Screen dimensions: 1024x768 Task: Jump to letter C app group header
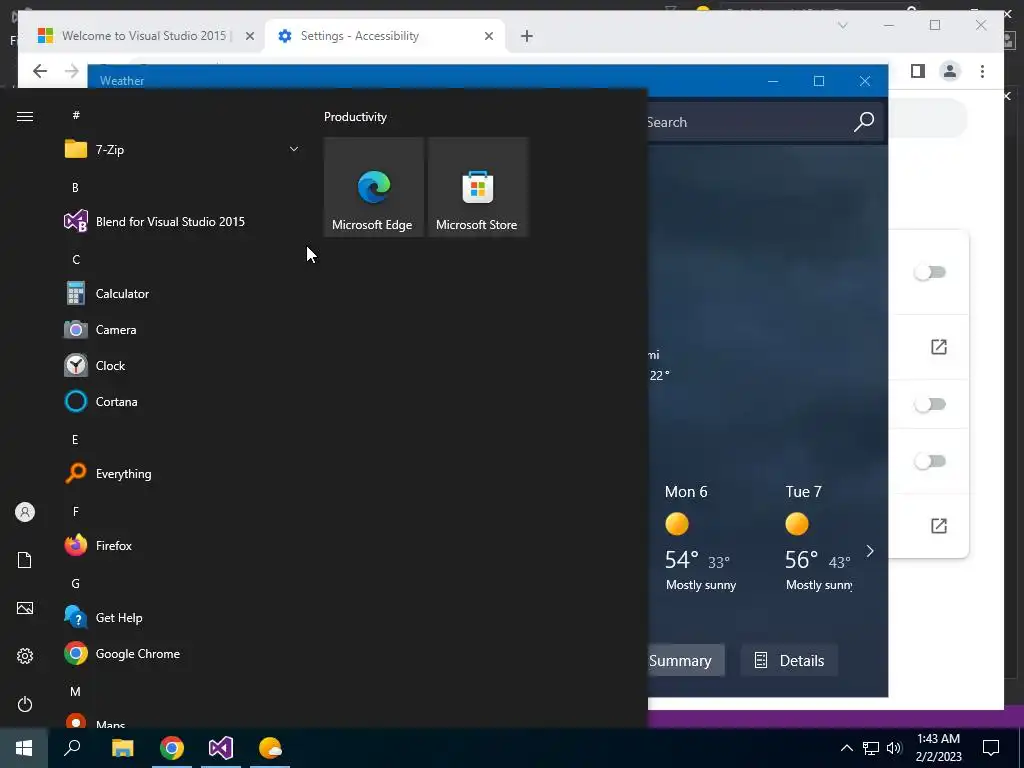[76, 260]
